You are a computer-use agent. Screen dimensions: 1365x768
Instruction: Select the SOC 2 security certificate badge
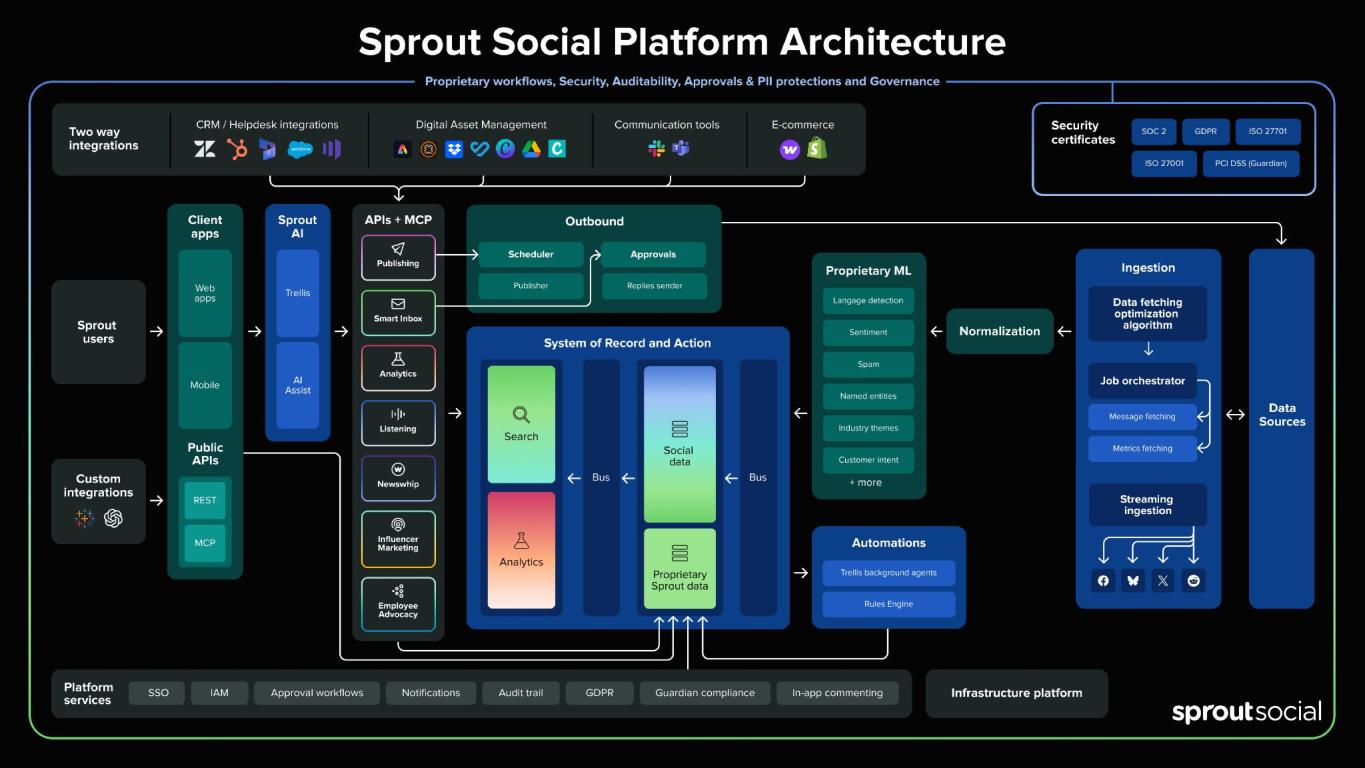coord(1154,132)
